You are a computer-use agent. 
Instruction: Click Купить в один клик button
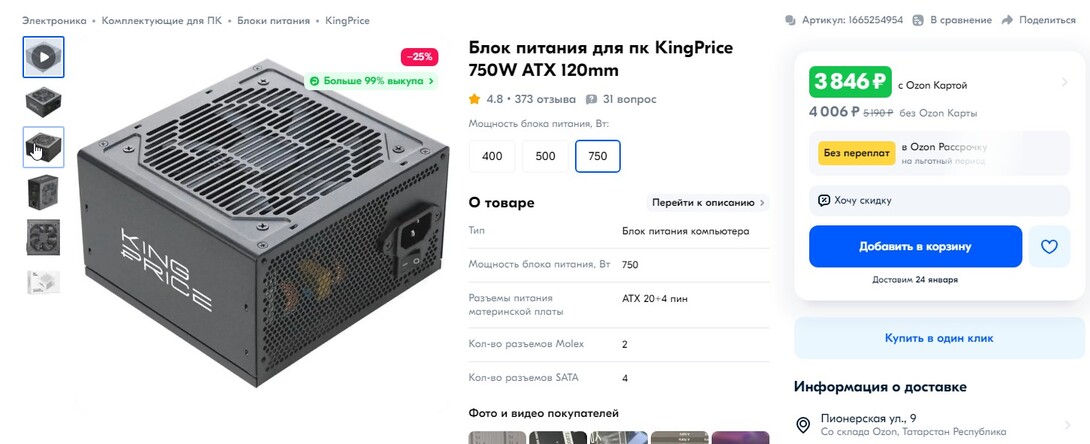coord(939,338)
